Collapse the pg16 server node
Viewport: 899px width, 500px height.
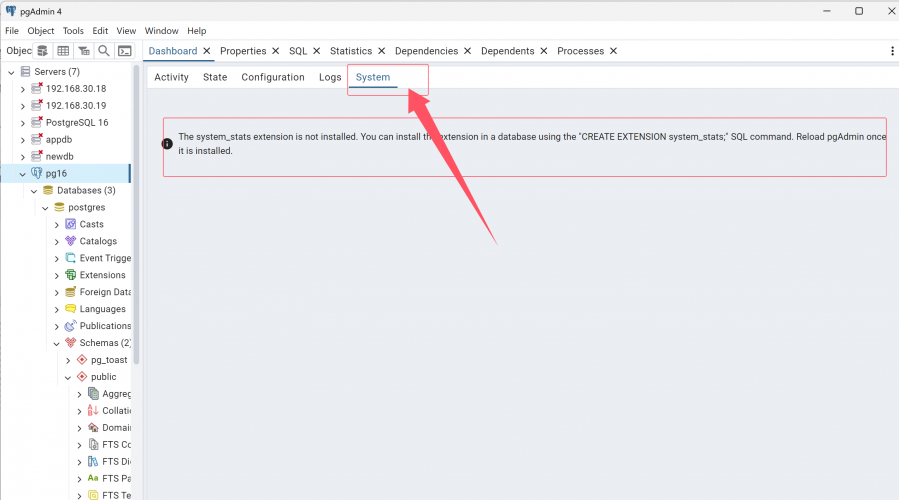22,174
